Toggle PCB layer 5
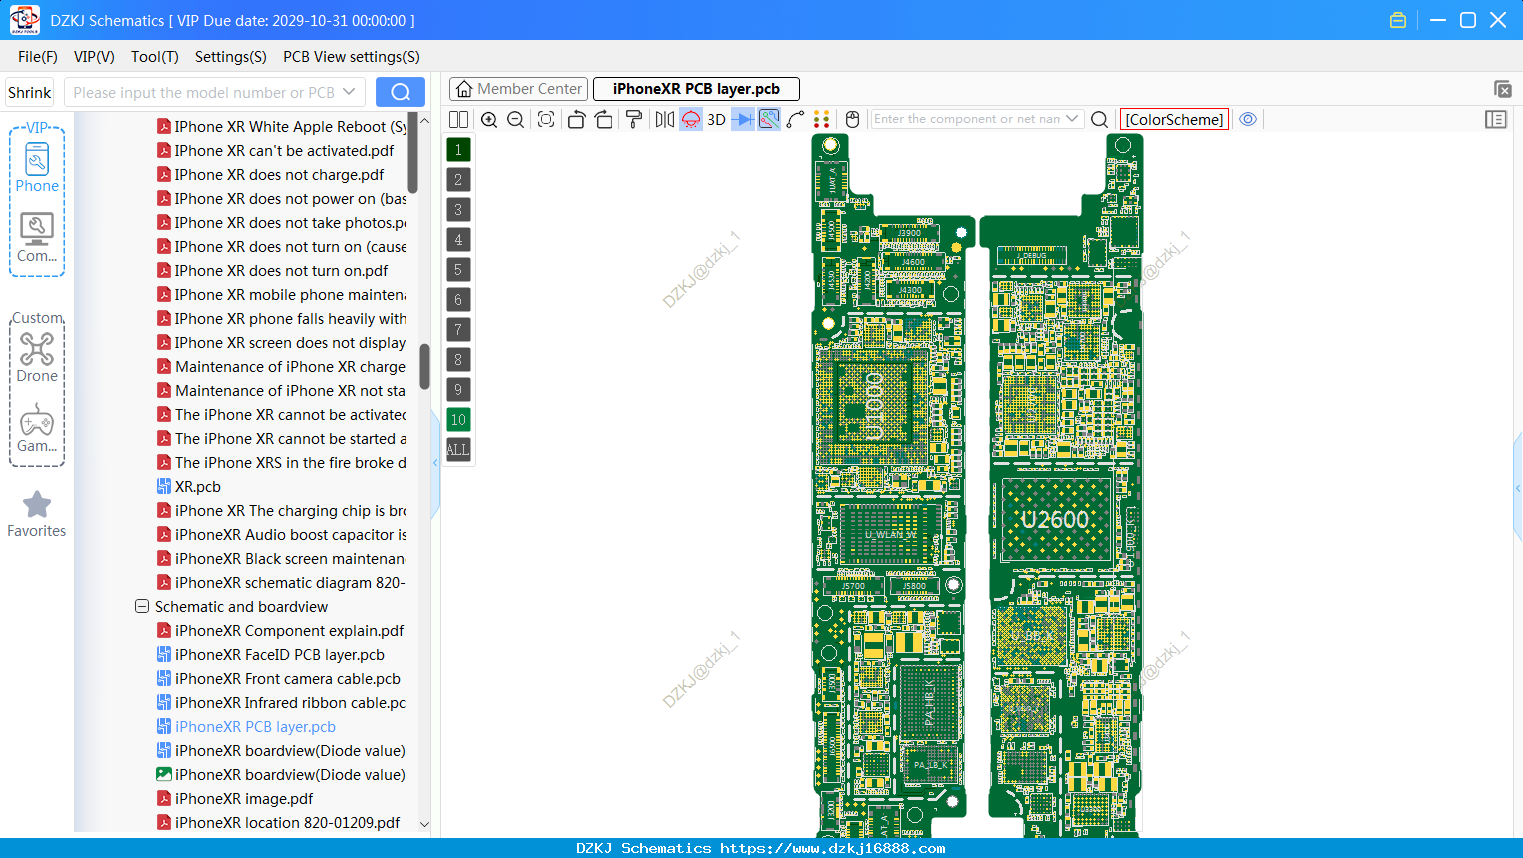Screen dimensions: 1523x858 coord(458,270)
